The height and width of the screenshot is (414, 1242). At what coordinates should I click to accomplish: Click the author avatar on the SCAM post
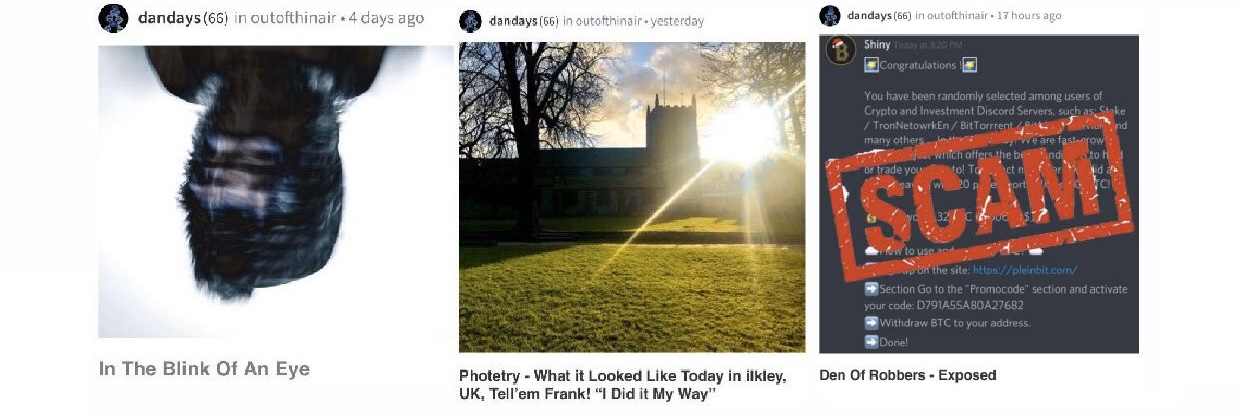[830, 16]
